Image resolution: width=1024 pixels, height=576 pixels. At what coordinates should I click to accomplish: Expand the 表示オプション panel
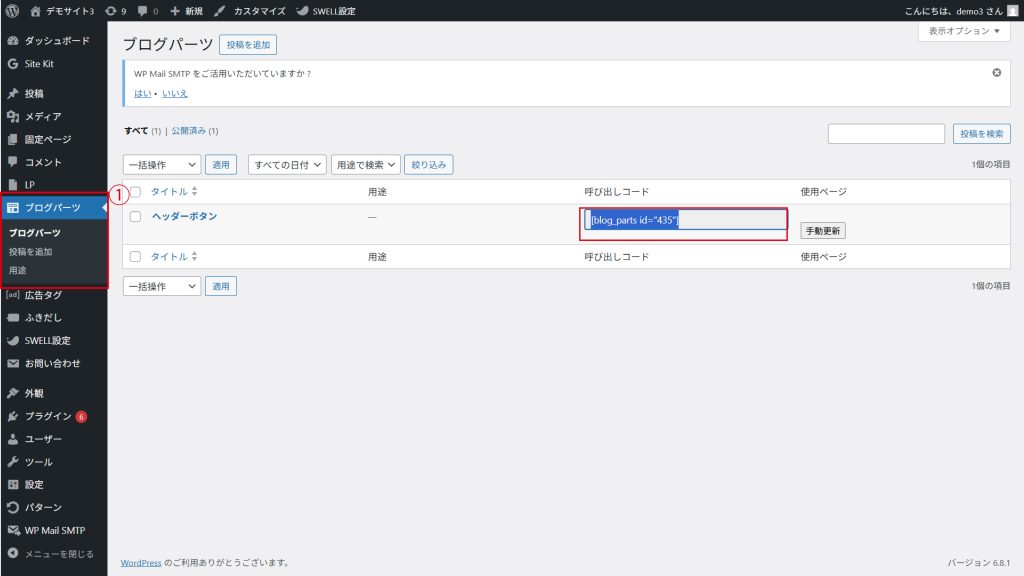click(963, 32)
